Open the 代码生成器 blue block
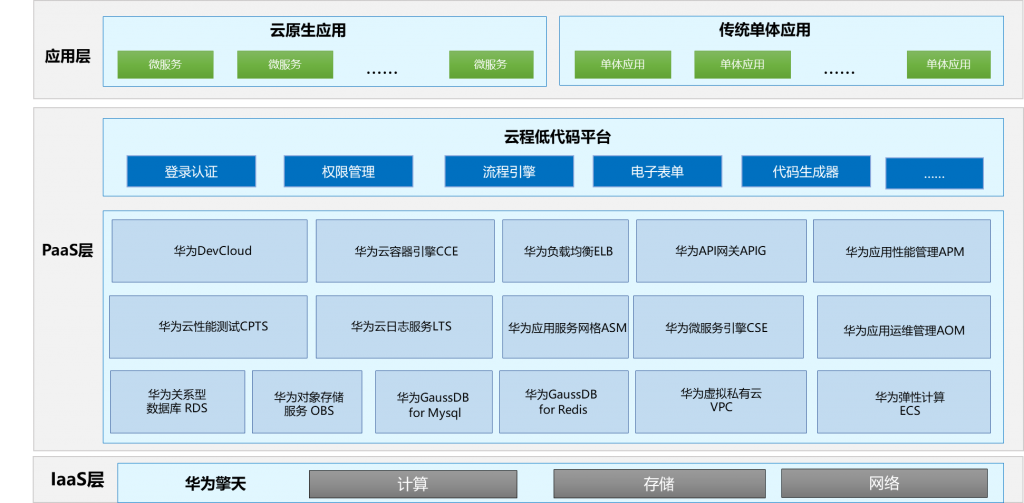Screen dimensions: 1024x503 point(805,172)
